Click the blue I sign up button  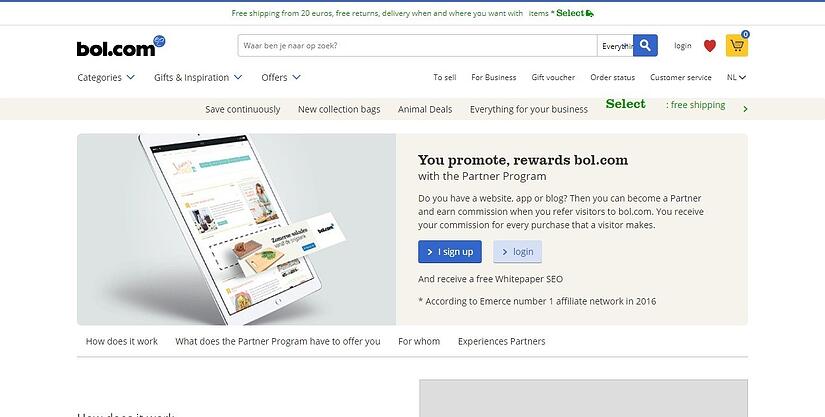click(x=450, y=252)
